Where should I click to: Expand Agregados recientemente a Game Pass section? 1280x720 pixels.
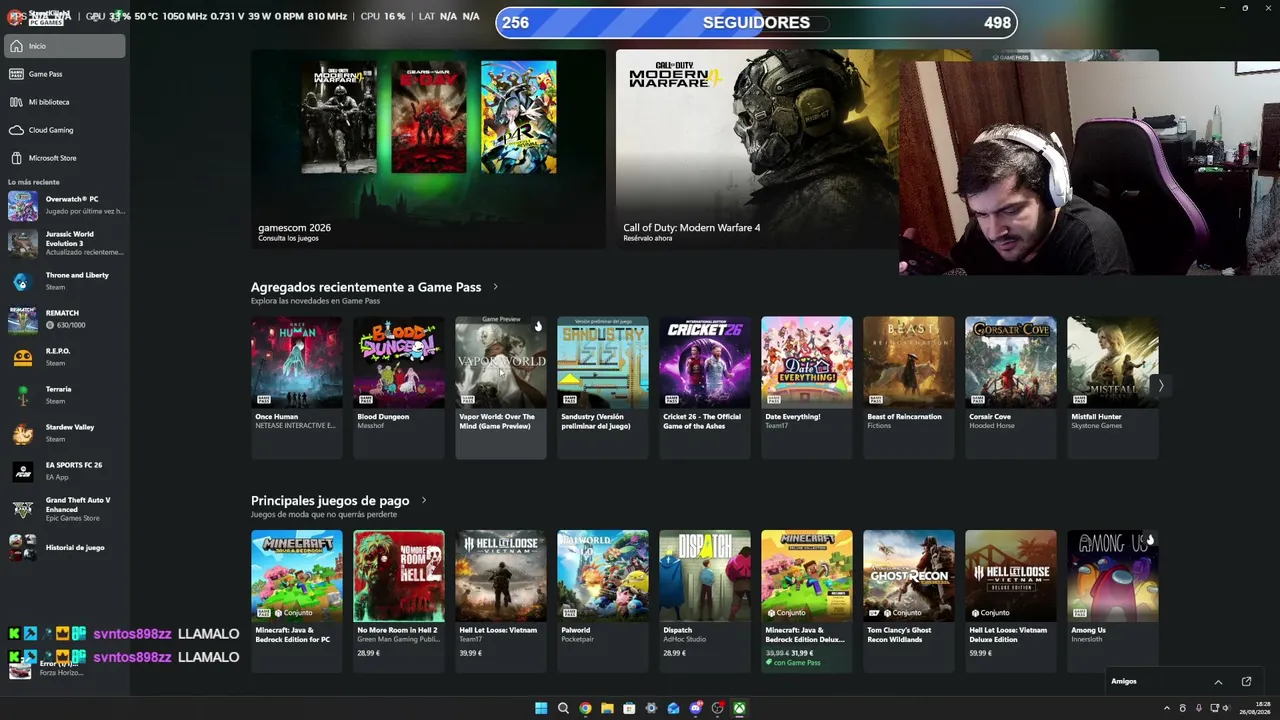pyautogui.click(x=495, y=287)
